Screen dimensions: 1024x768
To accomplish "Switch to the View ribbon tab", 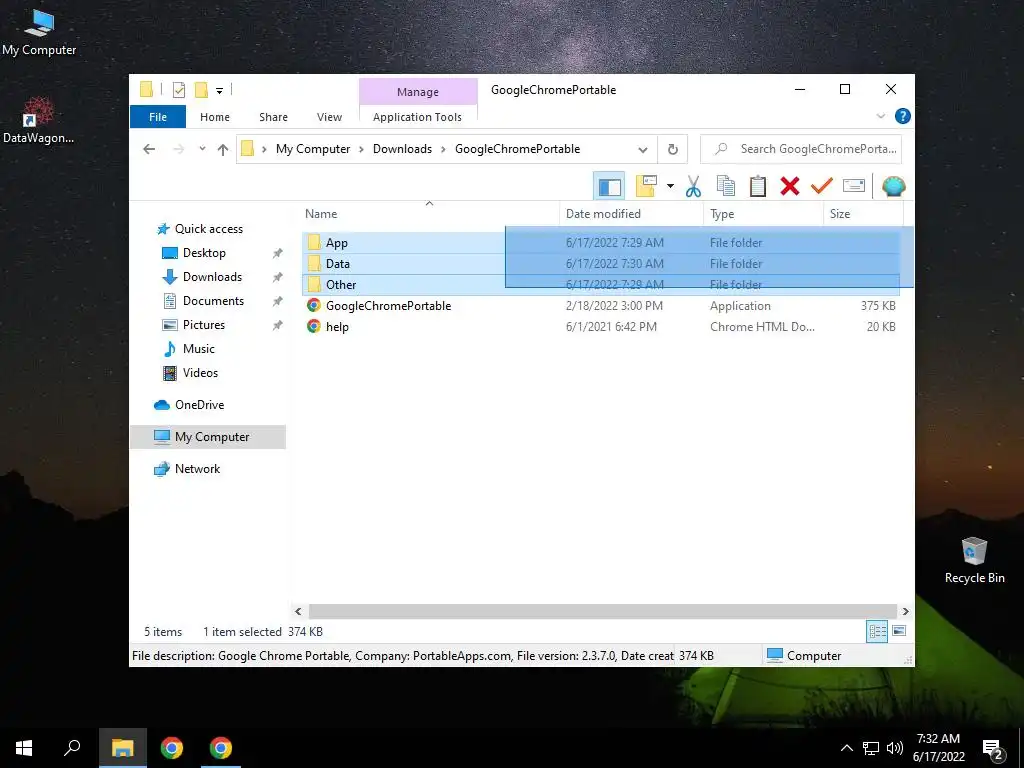I will click(x=329, y=117).
